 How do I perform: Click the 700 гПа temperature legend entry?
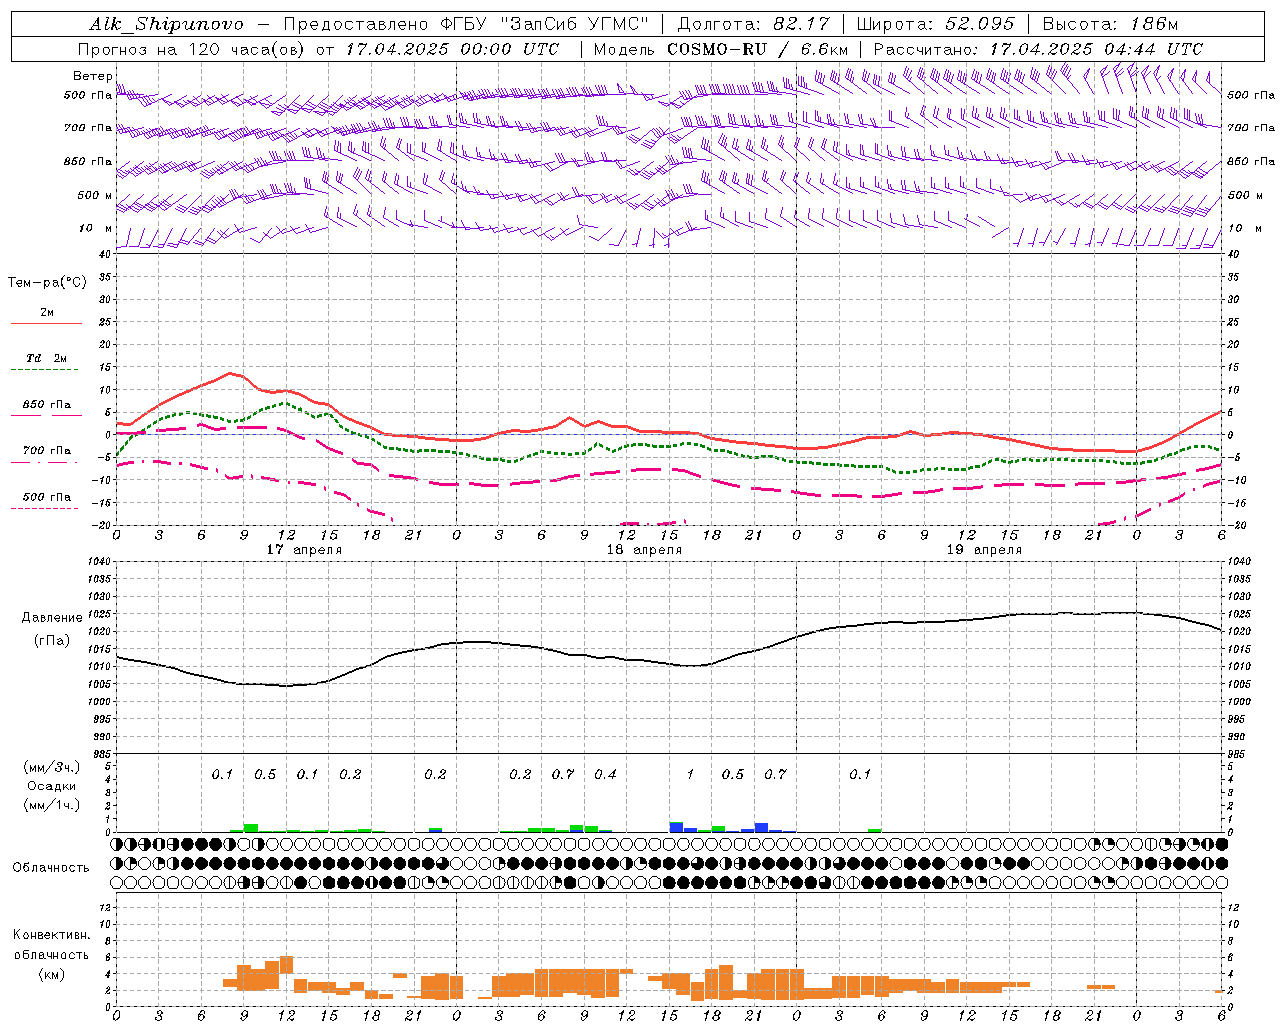(46, 451)
